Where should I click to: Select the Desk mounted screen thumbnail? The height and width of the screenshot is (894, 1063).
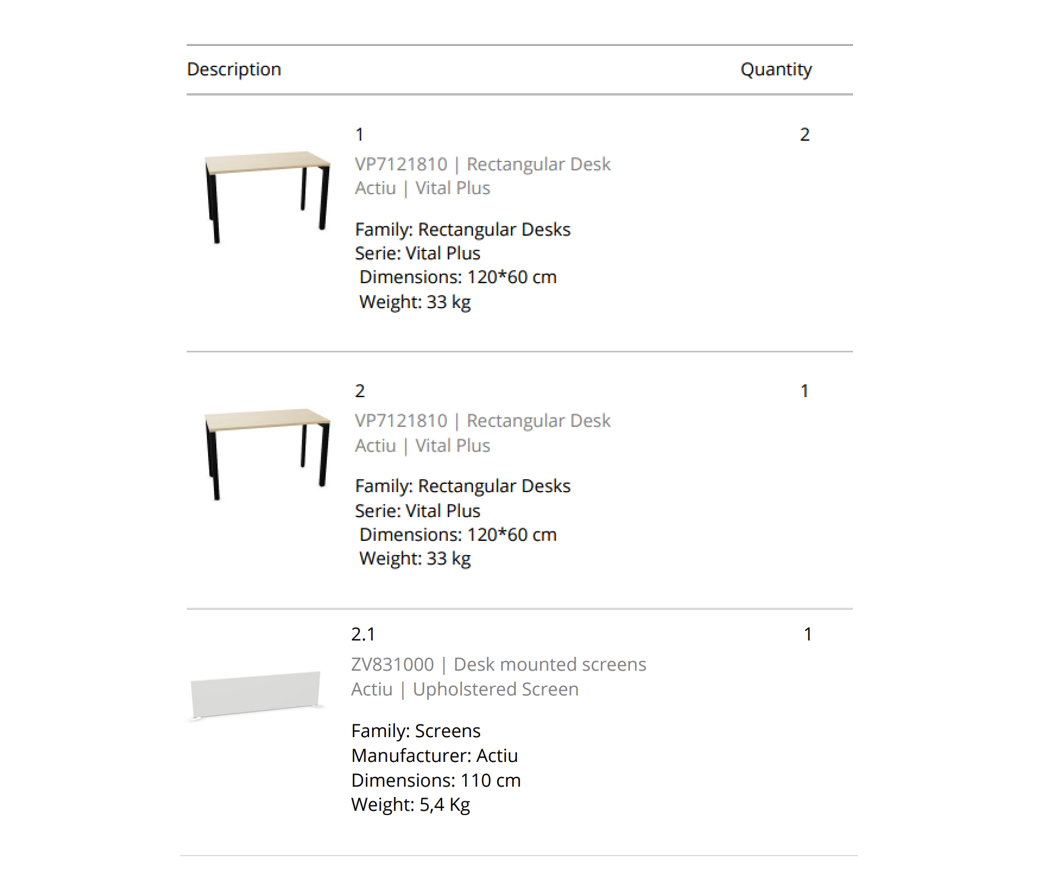(256, 695)
